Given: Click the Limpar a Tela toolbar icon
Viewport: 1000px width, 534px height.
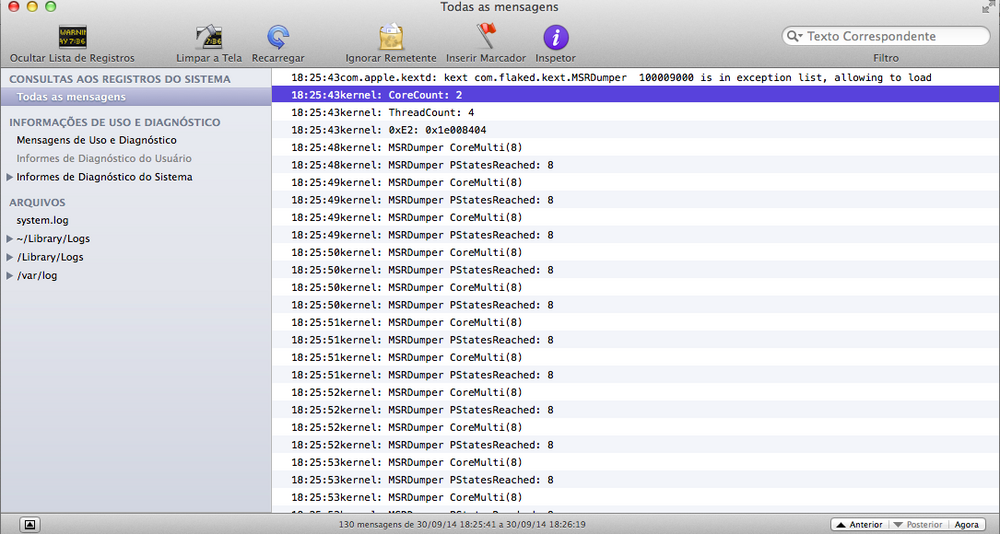Looking at the screenshot, I should click(x=208, y=38).
